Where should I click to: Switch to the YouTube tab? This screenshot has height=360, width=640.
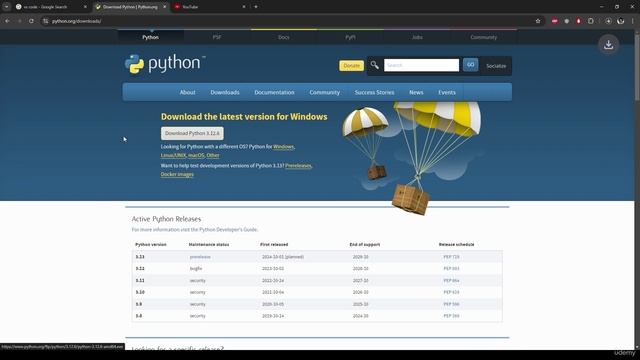tap(210, 7)
